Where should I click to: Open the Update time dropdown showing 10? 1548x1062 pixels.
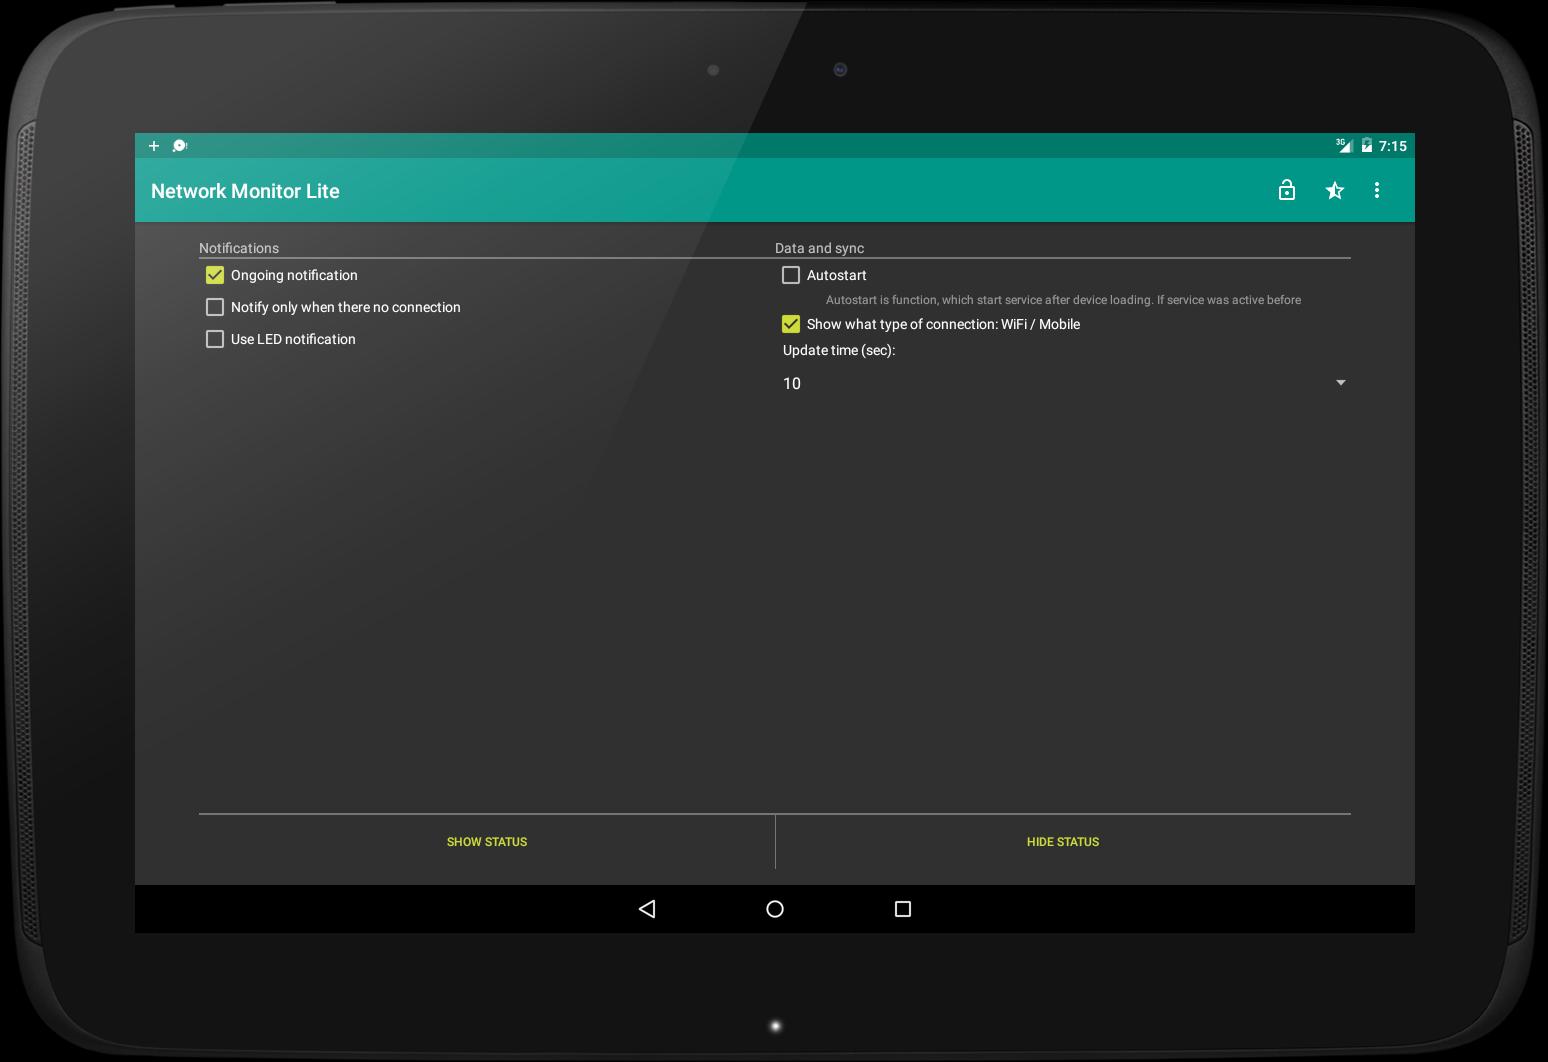1063,383
